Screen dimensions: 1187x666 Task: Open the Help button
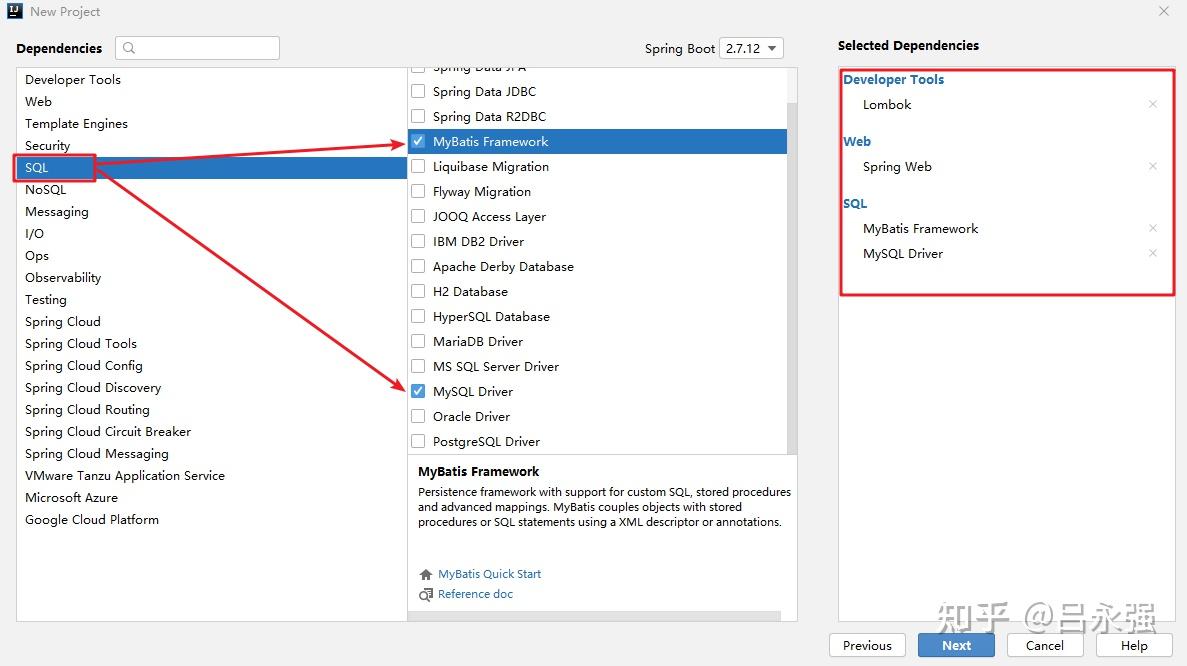coord(1134,646)
